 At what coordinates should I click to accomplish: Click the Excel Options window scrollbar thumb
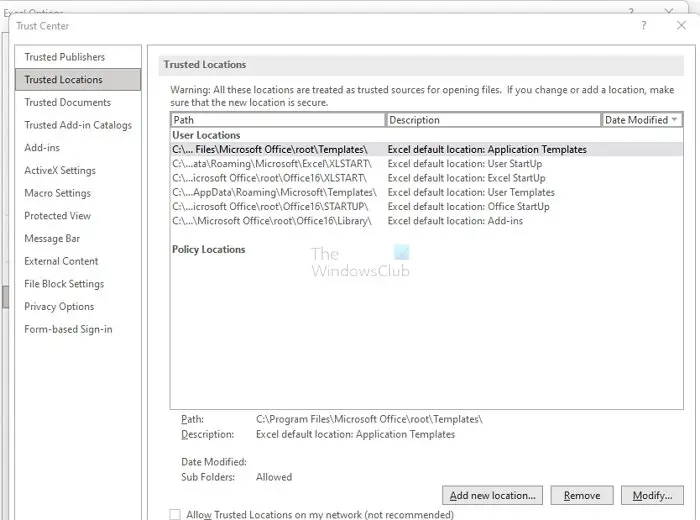pyautogui.click(x=5, y=297)
